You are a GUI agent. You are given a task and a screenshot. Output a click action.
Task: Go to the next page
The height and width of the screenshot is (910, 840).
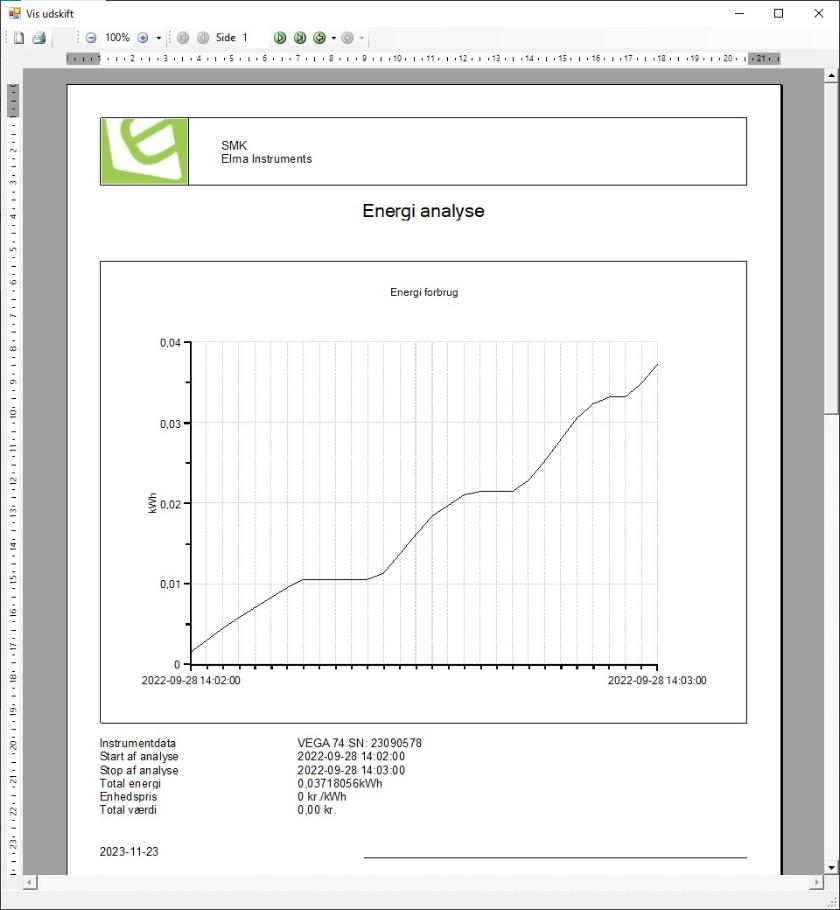tap(280, 38)
